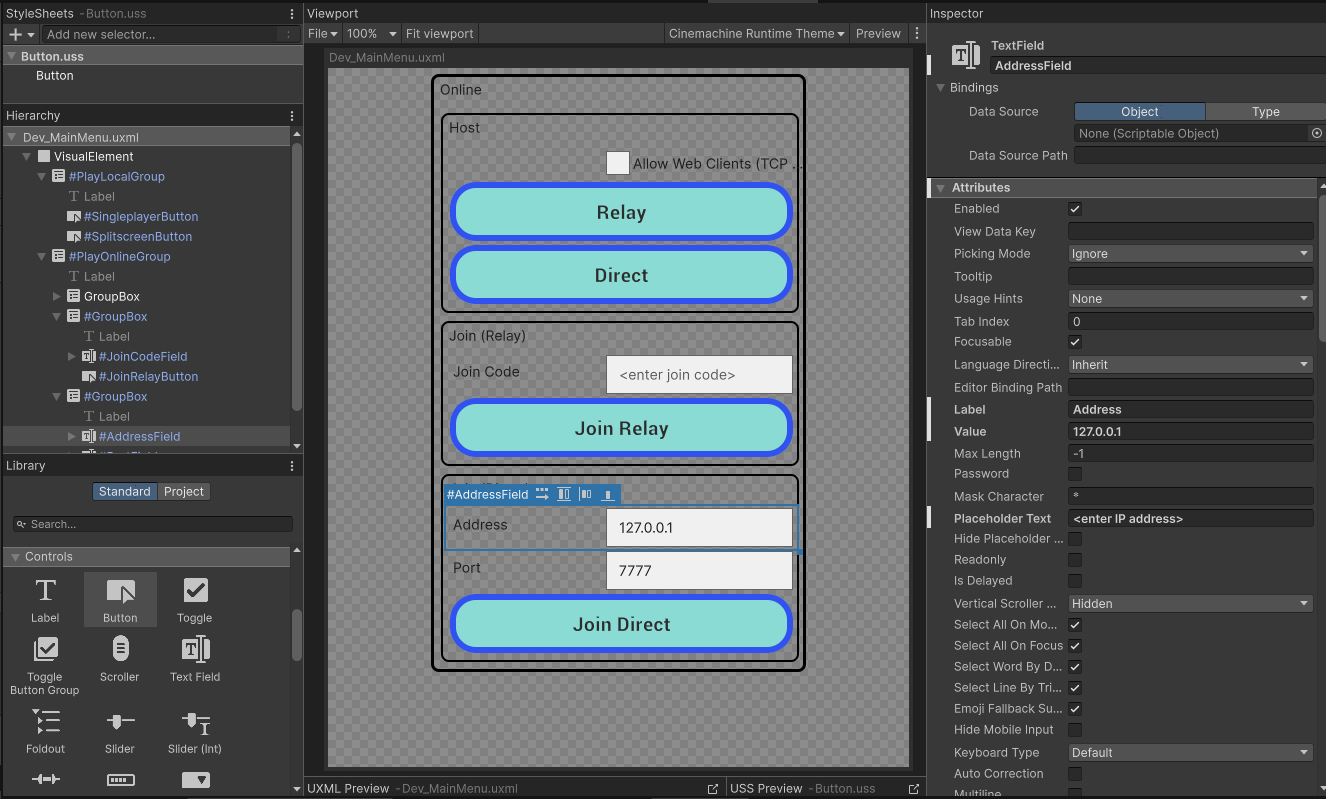Open the 100% zoom dropdown
The height and width of the screenshot is (799, 1326).
pyautogui.click(x=371, y=33)
